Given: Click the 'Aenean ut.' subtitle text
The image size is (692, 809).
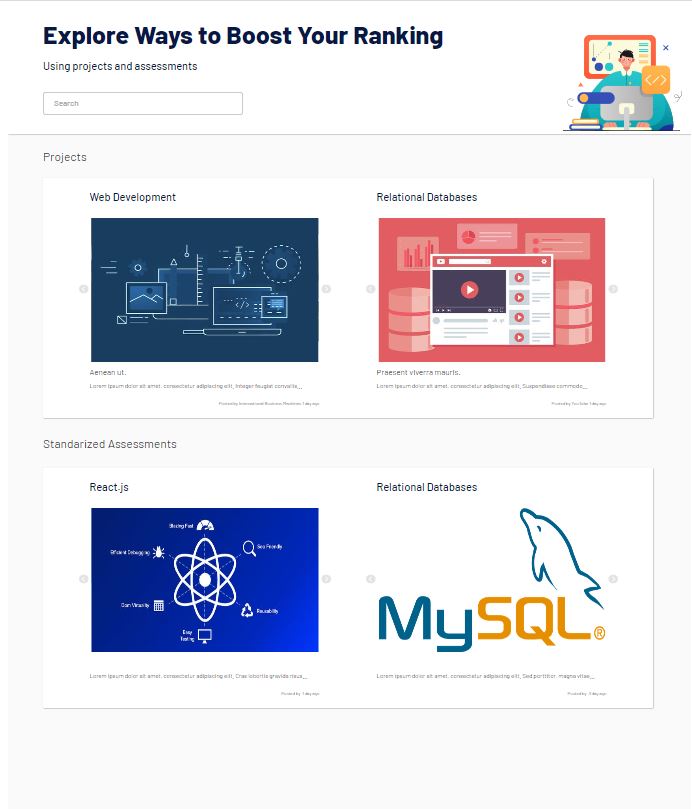Looking at the screenshot, I should pyautogui.click(x=108, y=373).
